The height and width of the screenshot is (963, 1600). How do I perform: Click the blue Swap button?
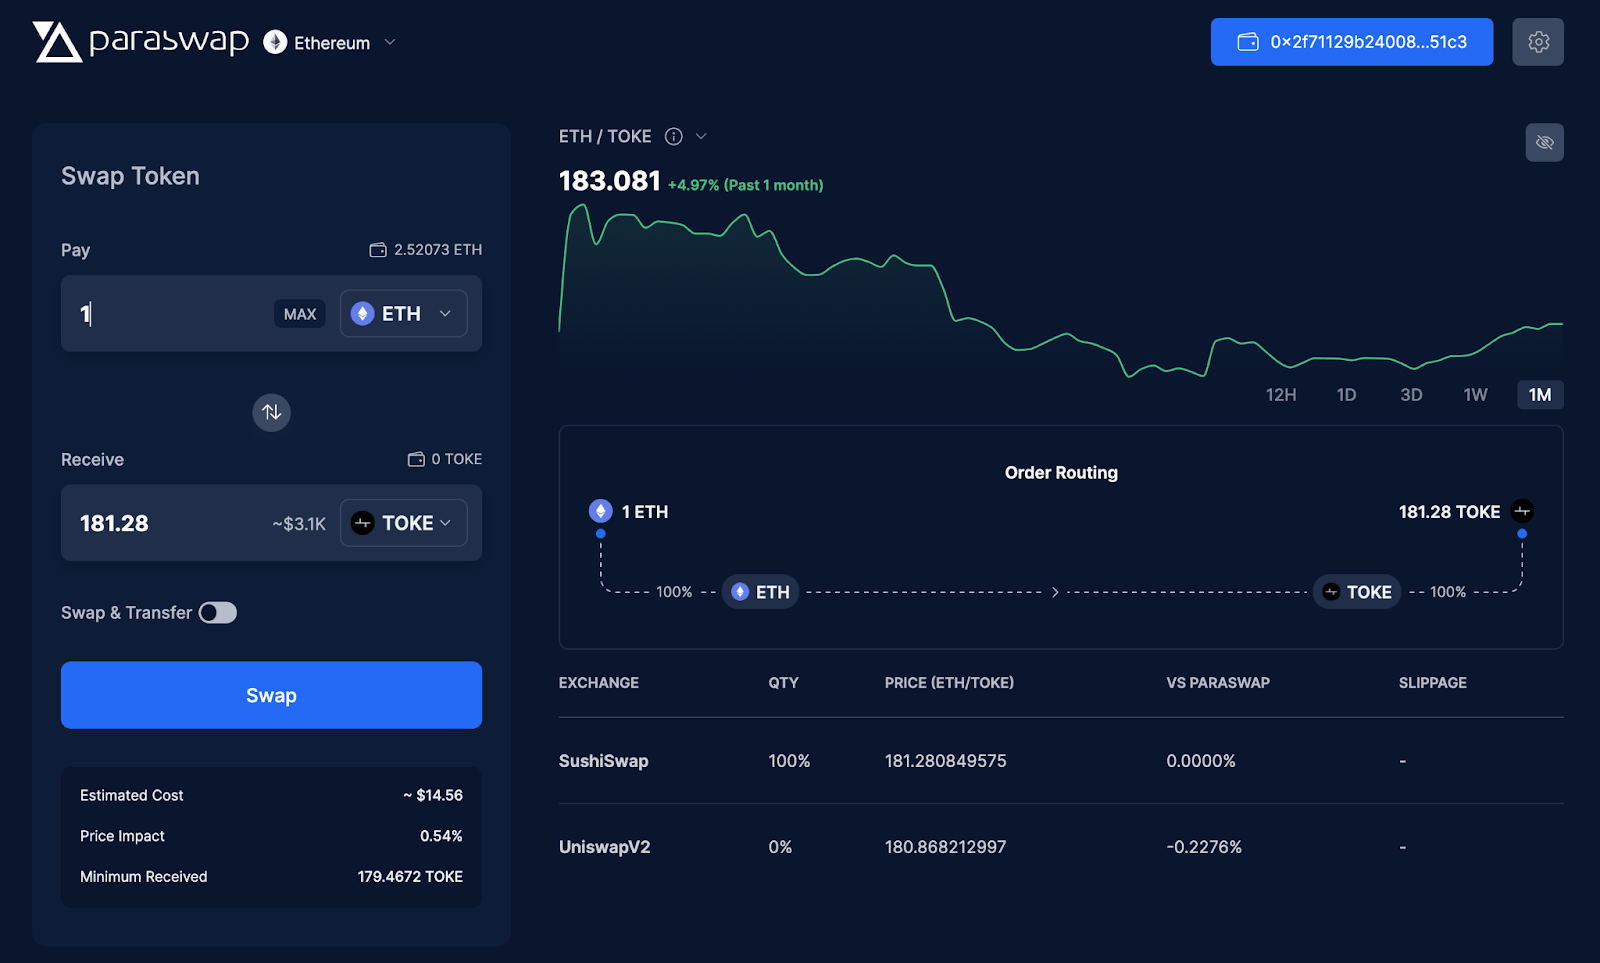point(271,695)
